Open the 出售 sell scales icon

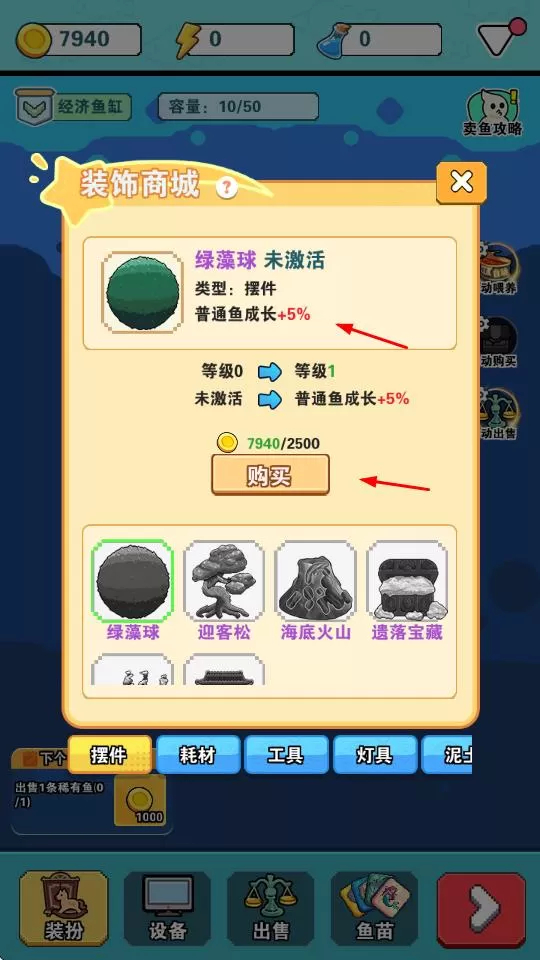pos(271,909)
